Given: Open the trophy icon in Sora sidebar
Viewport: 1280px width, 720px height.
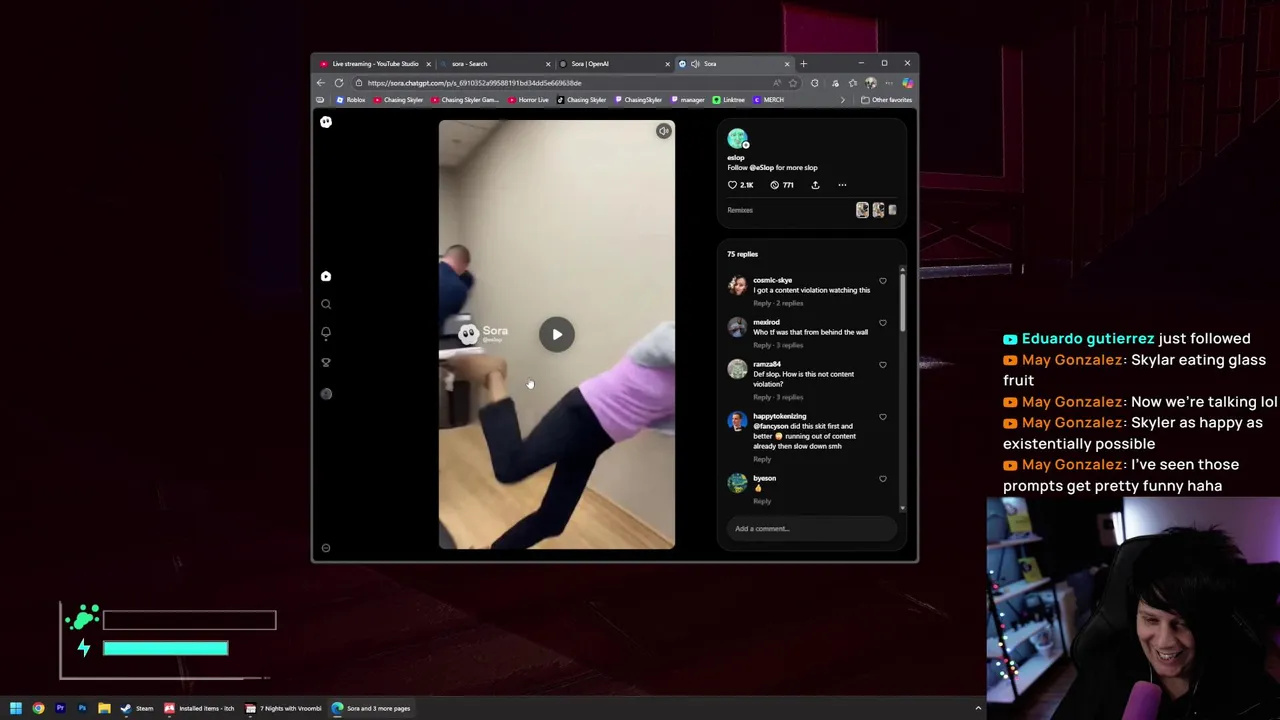Looking at the screenshot, I should [325, 363].
